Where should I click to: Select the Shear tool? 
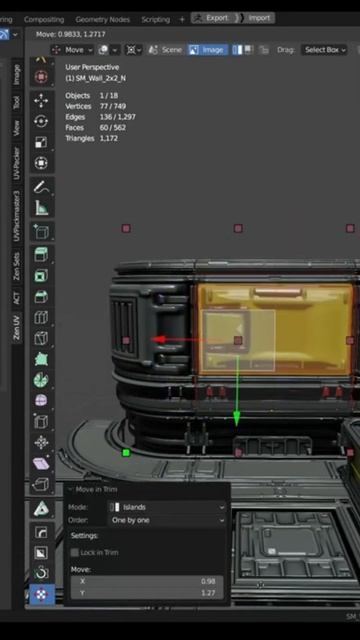pyautogui.click(x=41, y=463)
